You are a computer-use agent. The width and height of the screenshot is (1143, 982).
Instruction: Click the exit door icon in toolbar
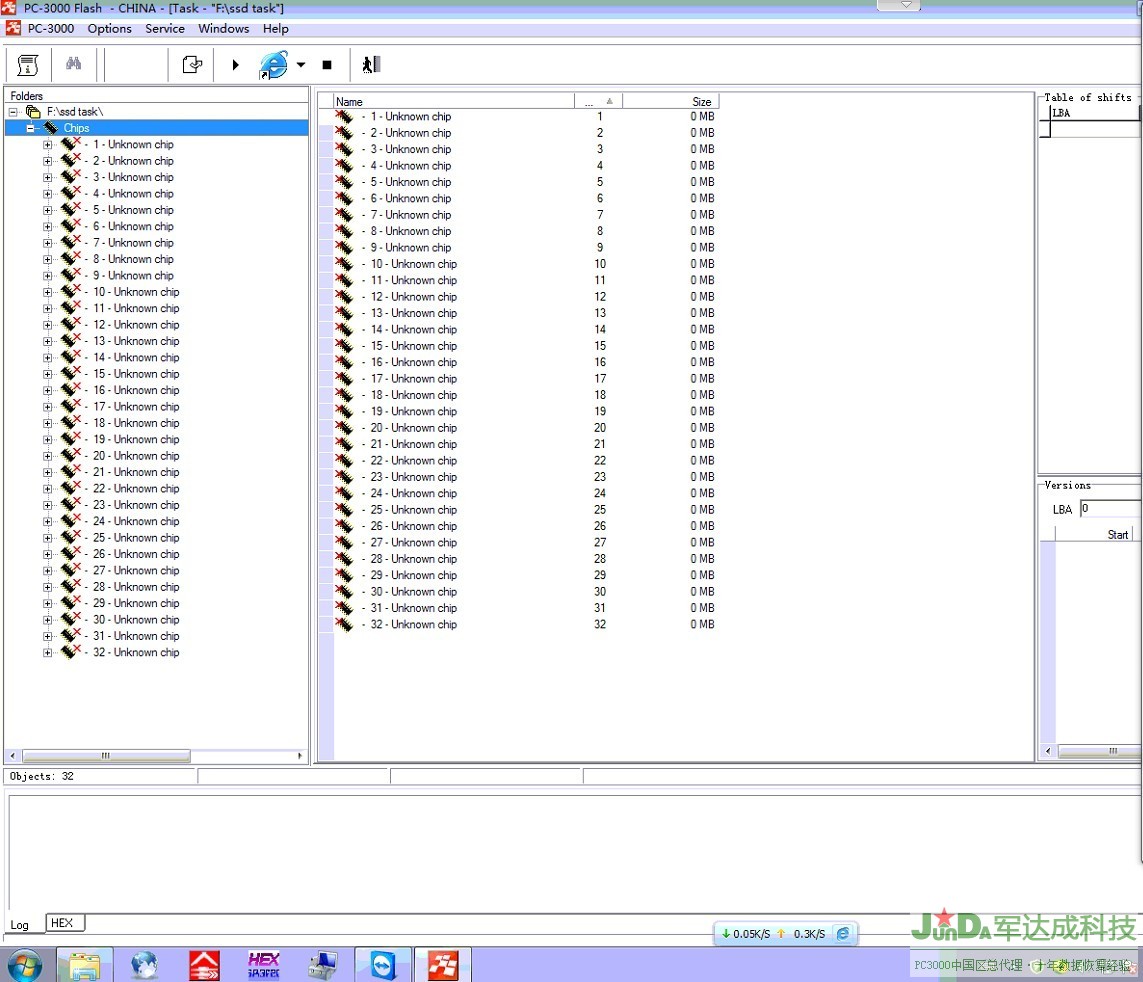point(371,65)
